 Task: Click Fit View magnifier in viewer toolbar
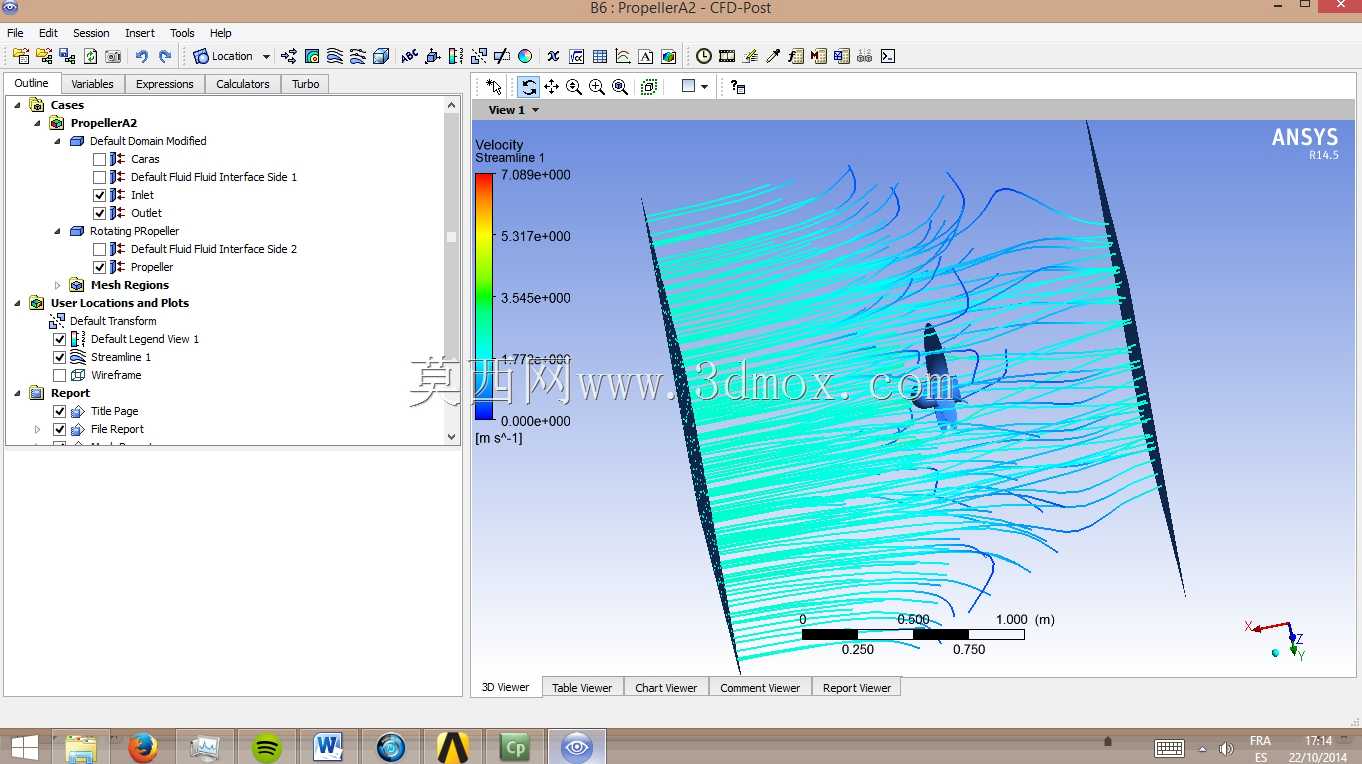pos(620,87)
